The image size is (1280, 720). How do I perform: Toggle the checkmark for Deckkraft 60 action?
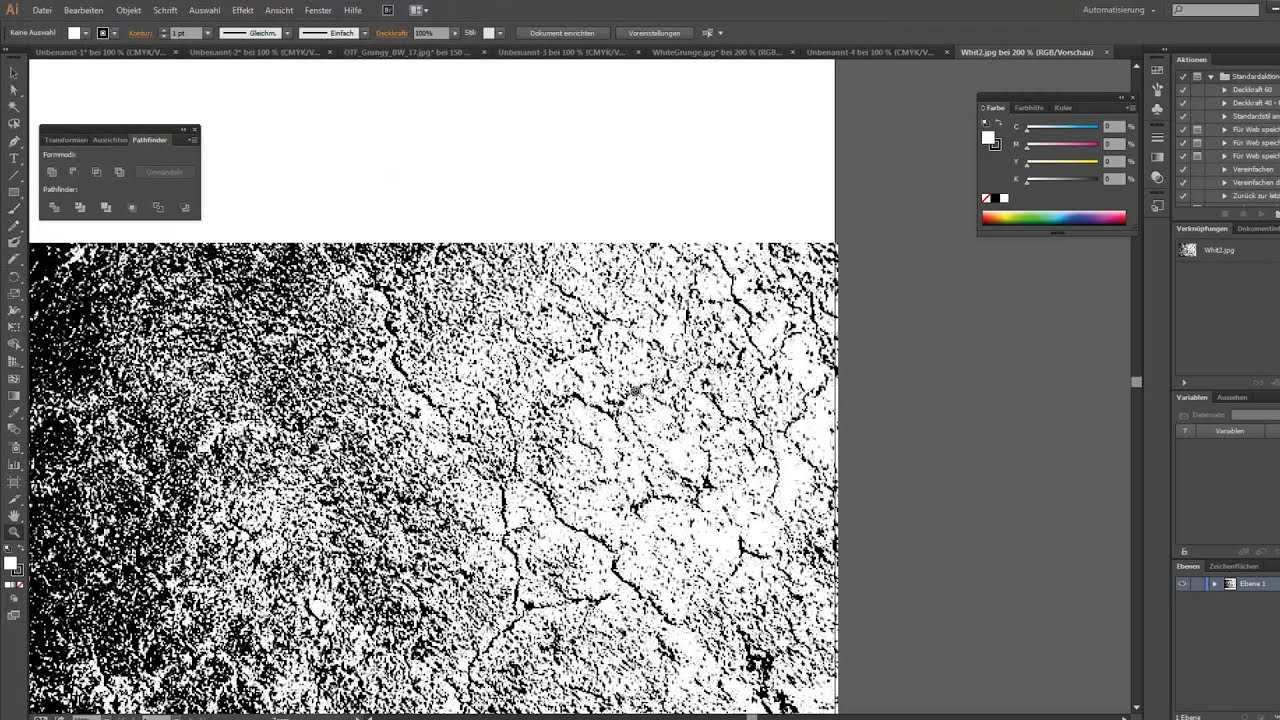(x=1183, y=90)
